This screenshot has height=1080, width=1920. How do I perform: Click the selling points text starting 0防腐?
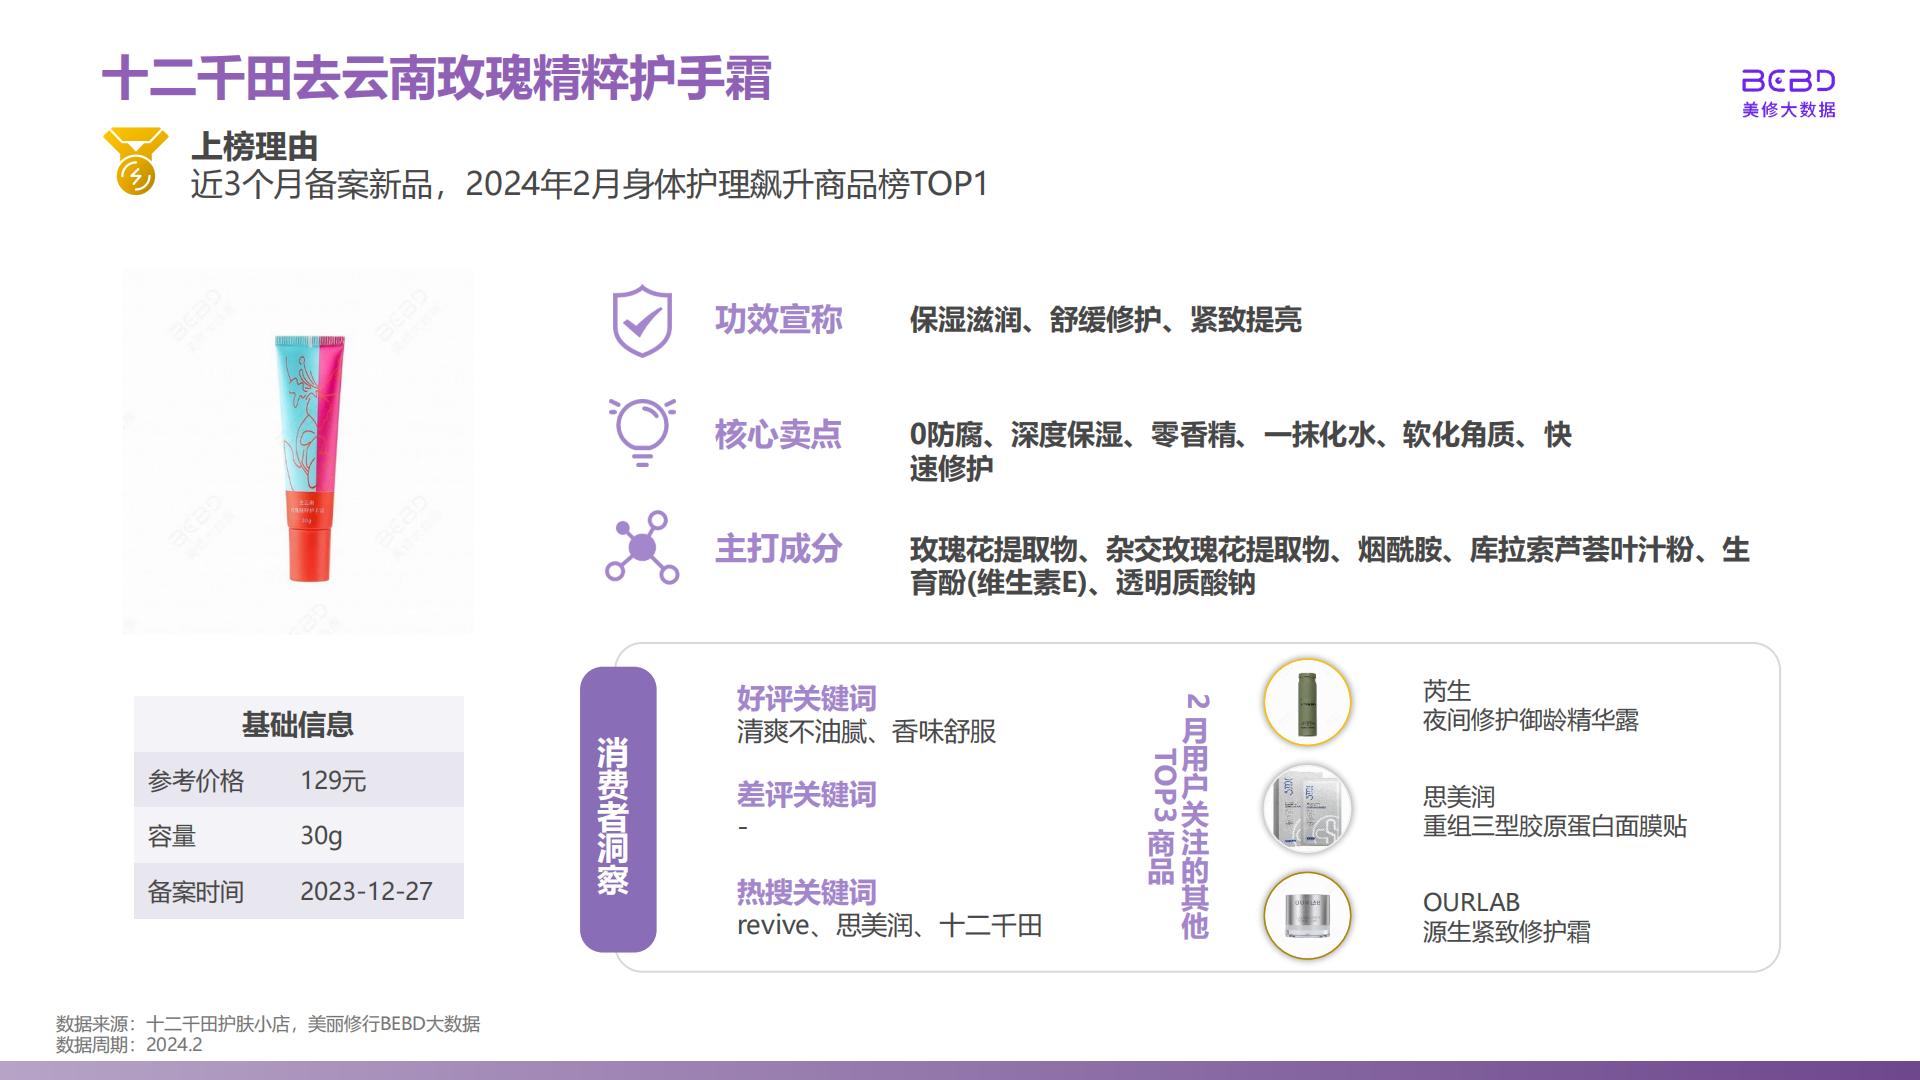(1240, 451)
